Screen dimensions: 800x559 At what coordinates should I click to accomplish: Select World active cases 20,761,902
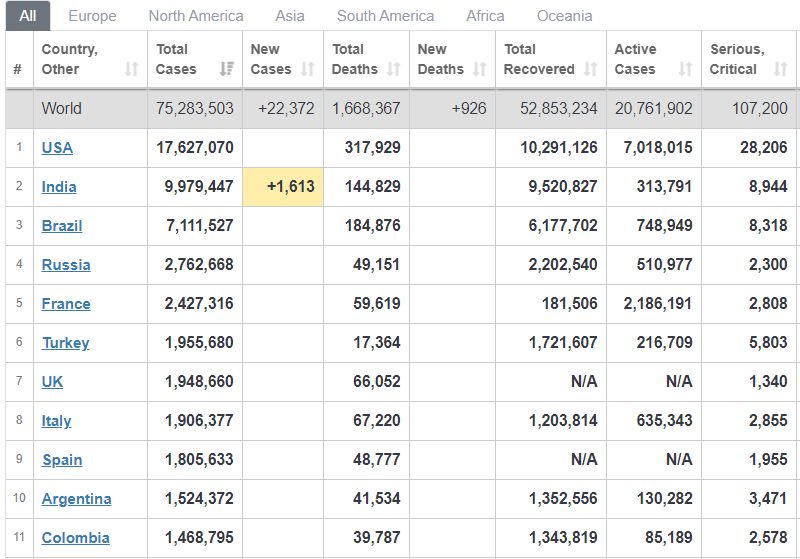coord(654,108)
